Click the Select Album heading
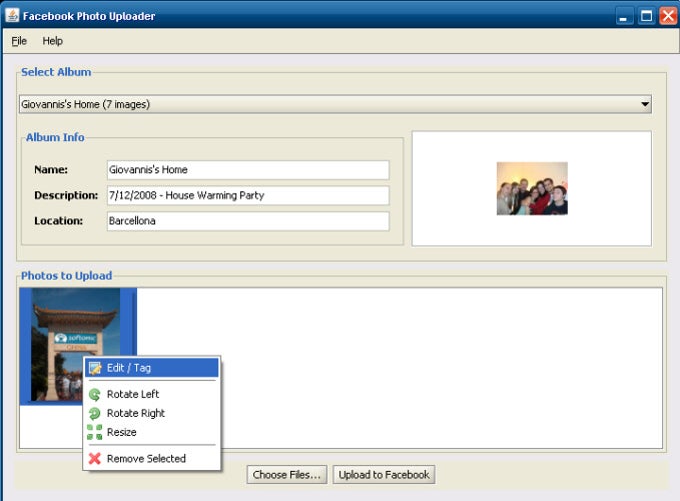680x501 pixels. point(56,72)
